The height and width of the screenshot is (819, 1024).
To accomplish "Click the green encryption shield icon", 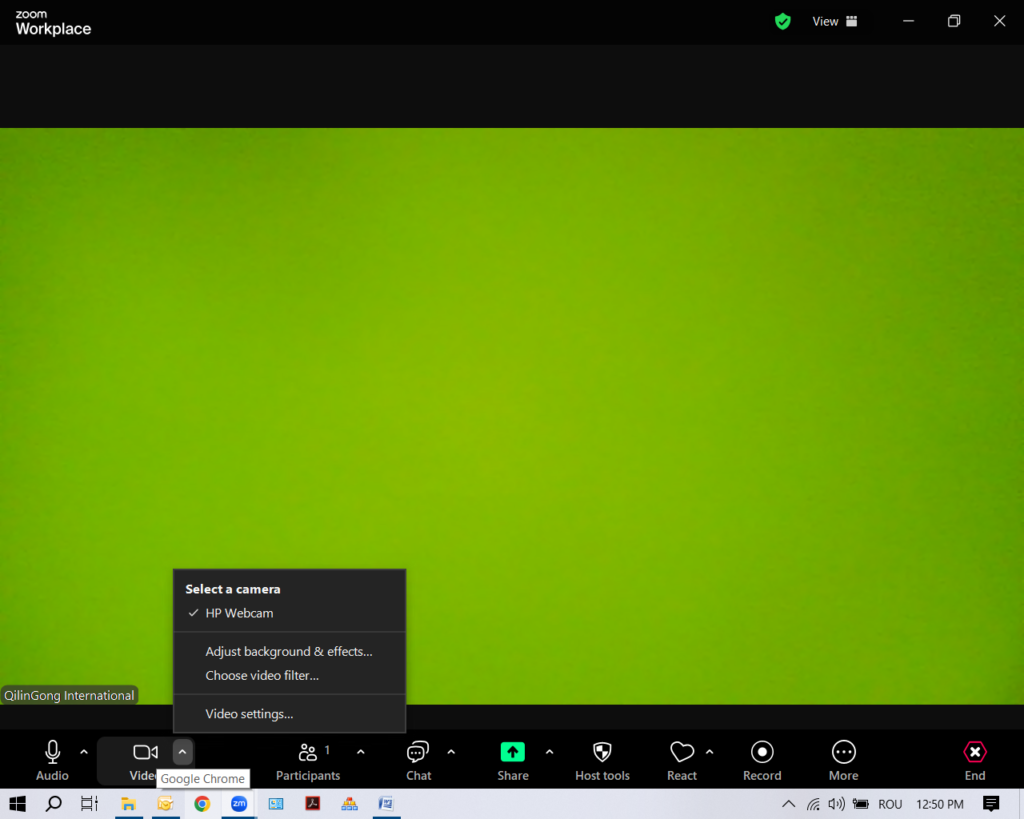I will 783,21.
